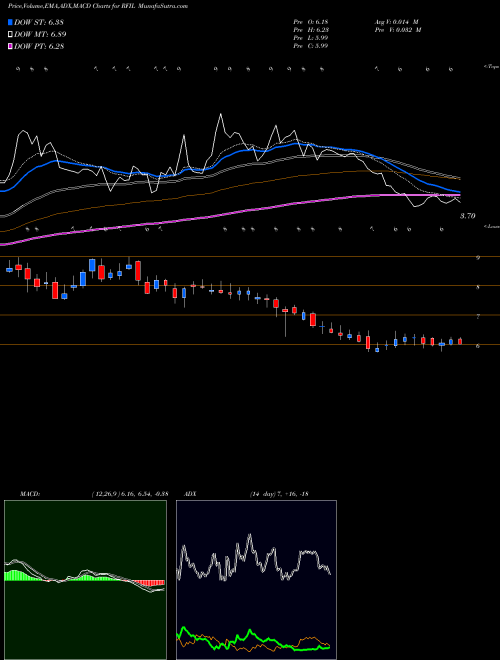Click the price axis label 7

[x=478, y=317]
